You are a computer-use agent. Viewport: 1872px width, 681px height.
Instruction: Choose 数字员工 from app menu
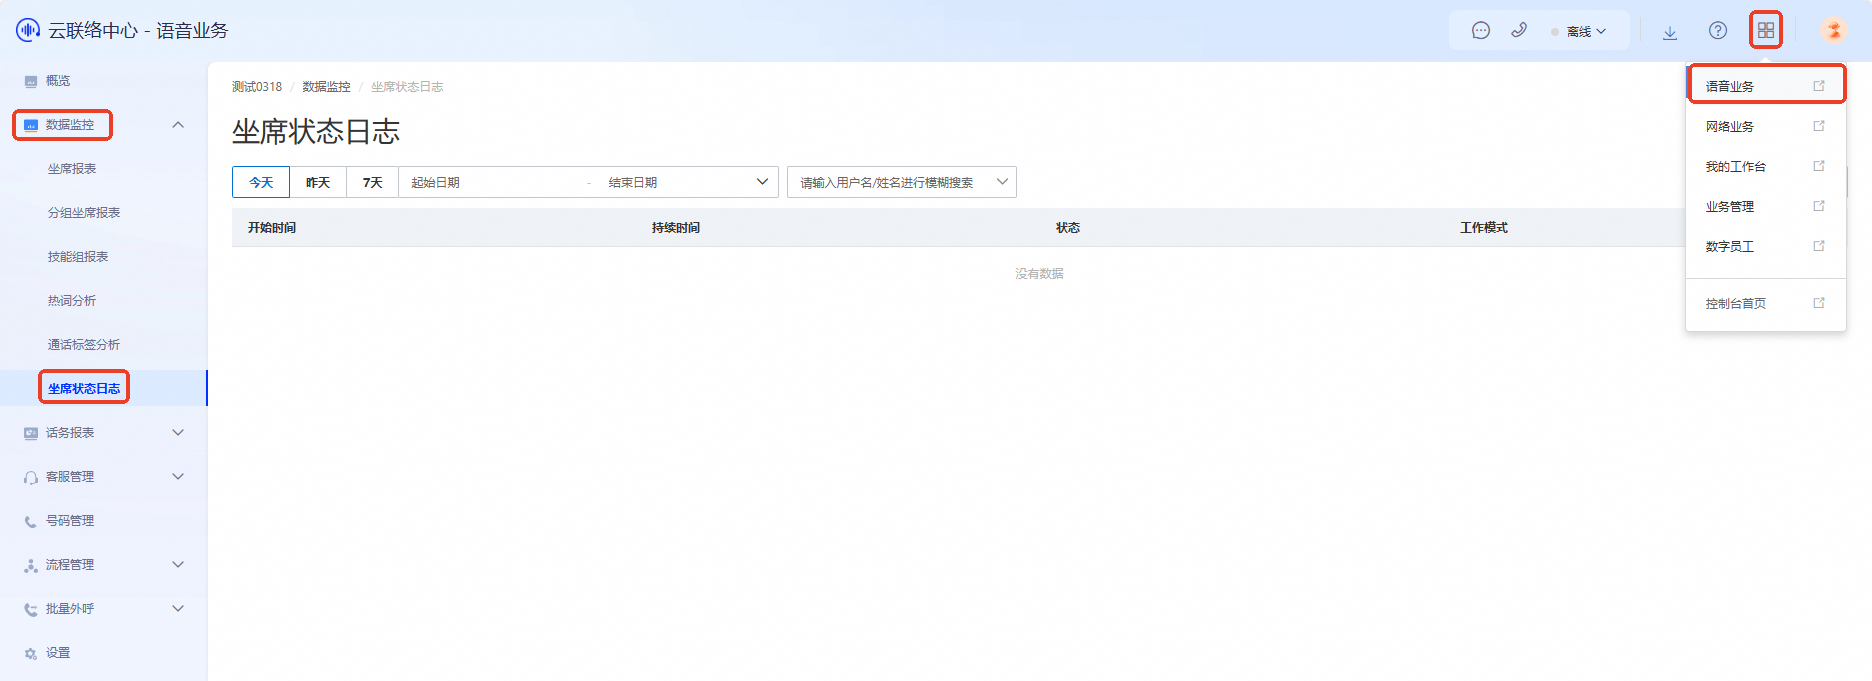(1766, 246)
